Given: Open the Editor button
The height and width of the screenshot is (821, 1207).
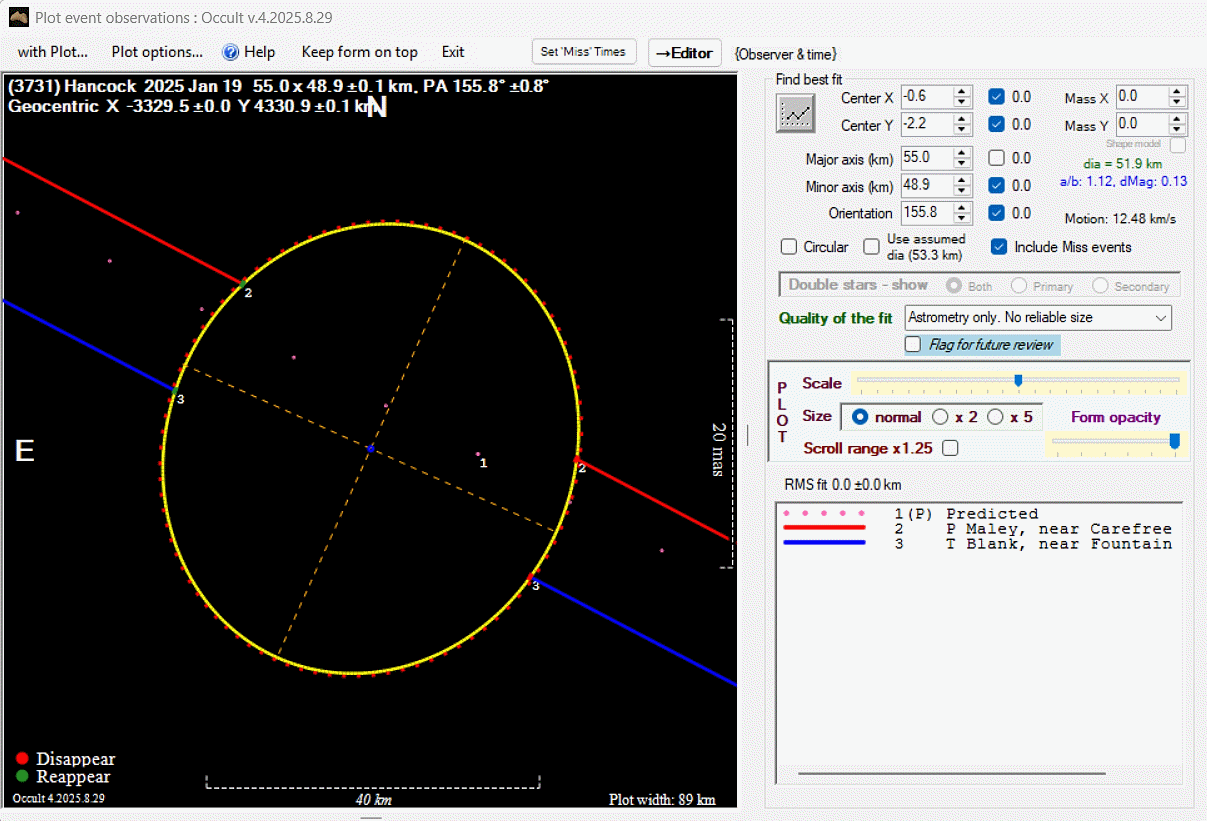Looking at the screenshot, I should coord(685,53).
